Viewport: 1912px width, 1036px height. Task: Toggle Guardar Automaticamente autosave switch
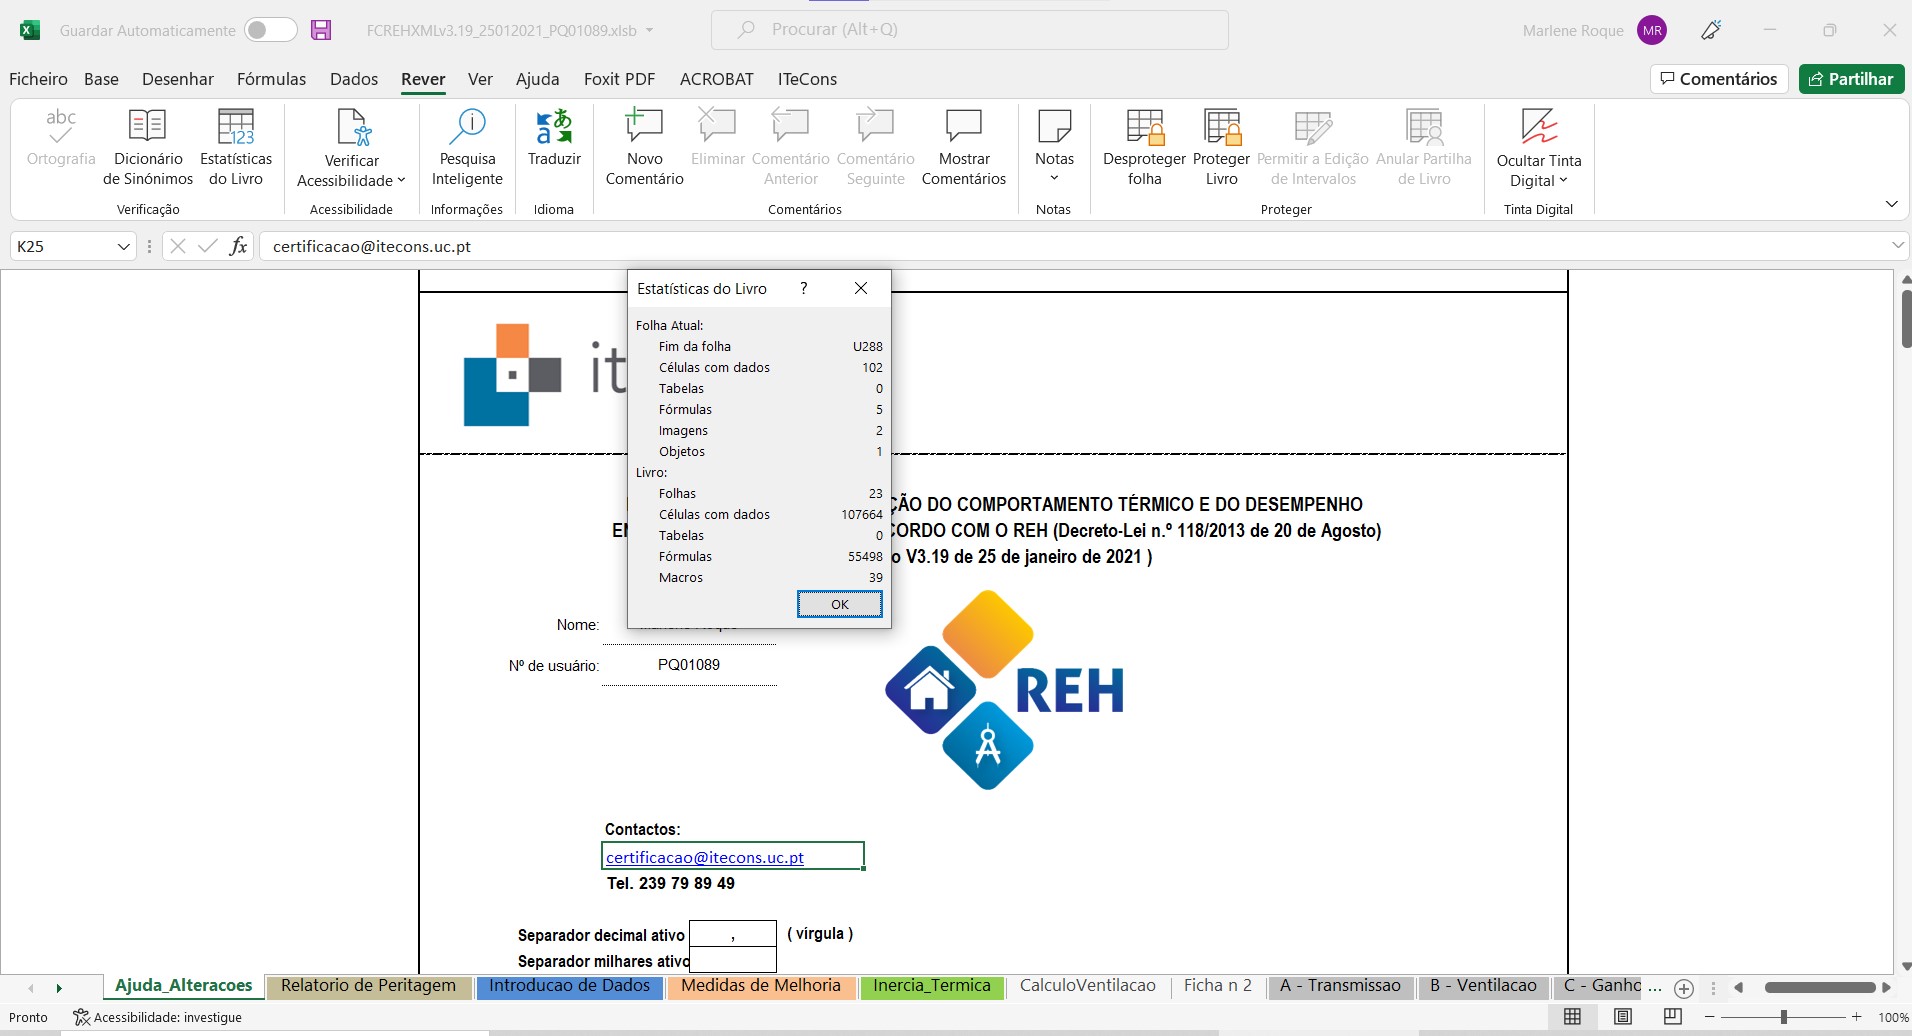coord(271,30)
